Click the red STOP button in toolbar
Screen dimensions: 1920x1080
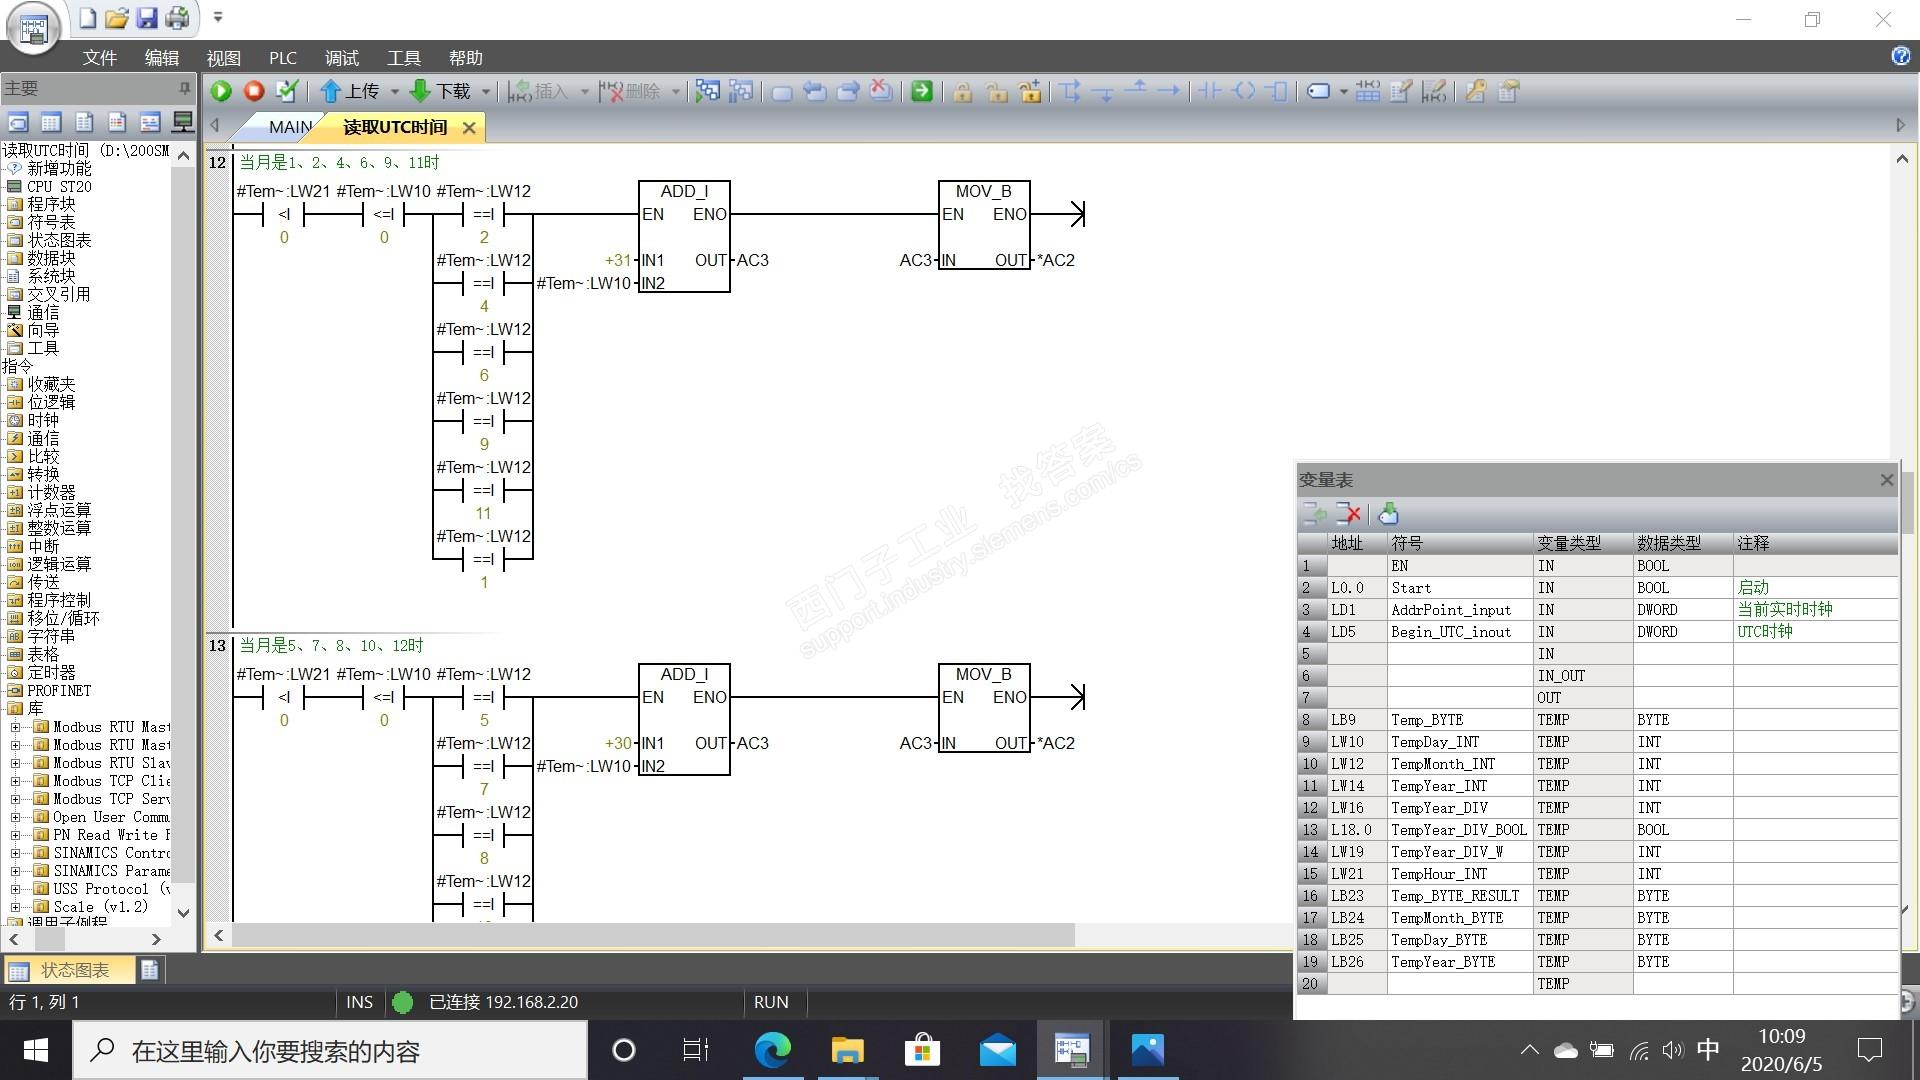254,91
